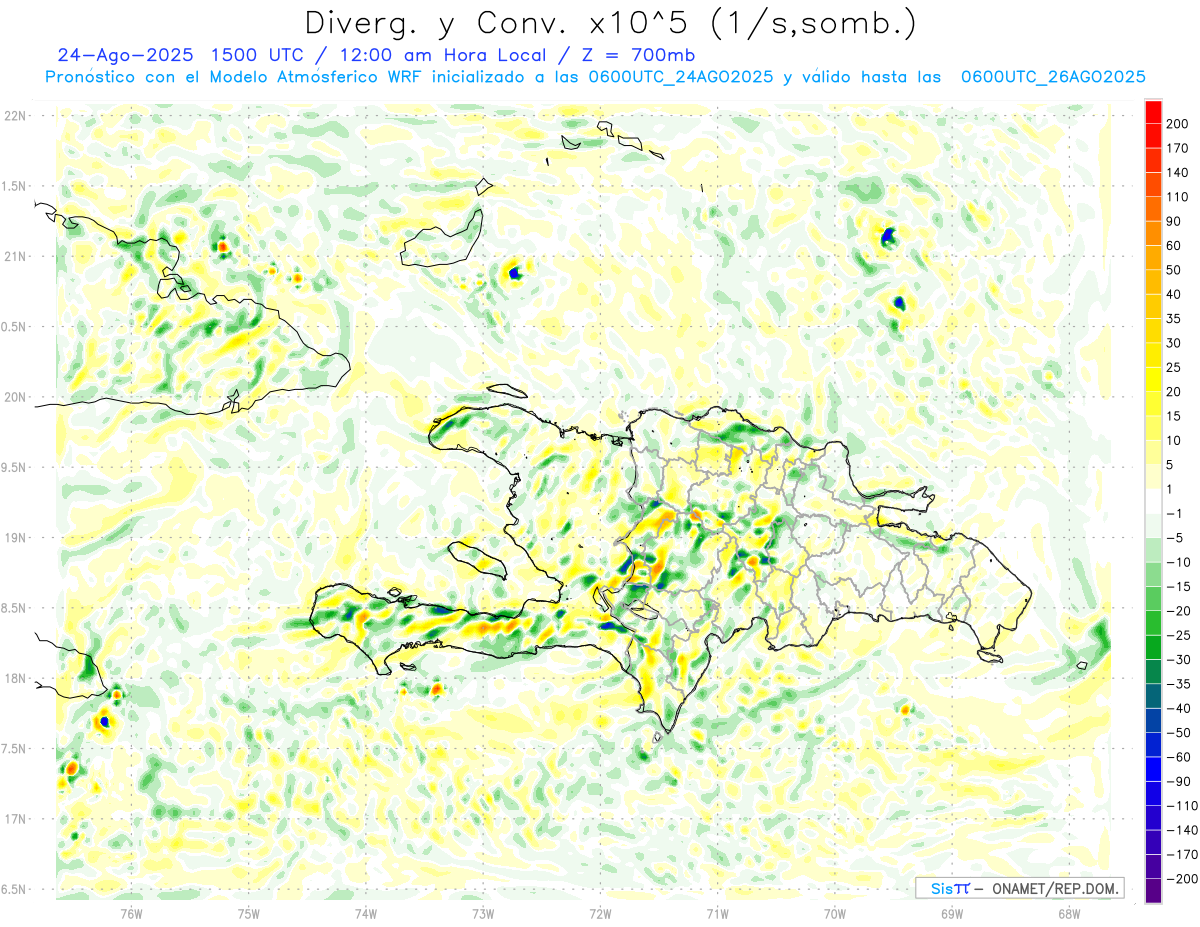Click the '-40' colorbar value
This screenshot has width=1200, height=927.
click(x=1177, y=708)
